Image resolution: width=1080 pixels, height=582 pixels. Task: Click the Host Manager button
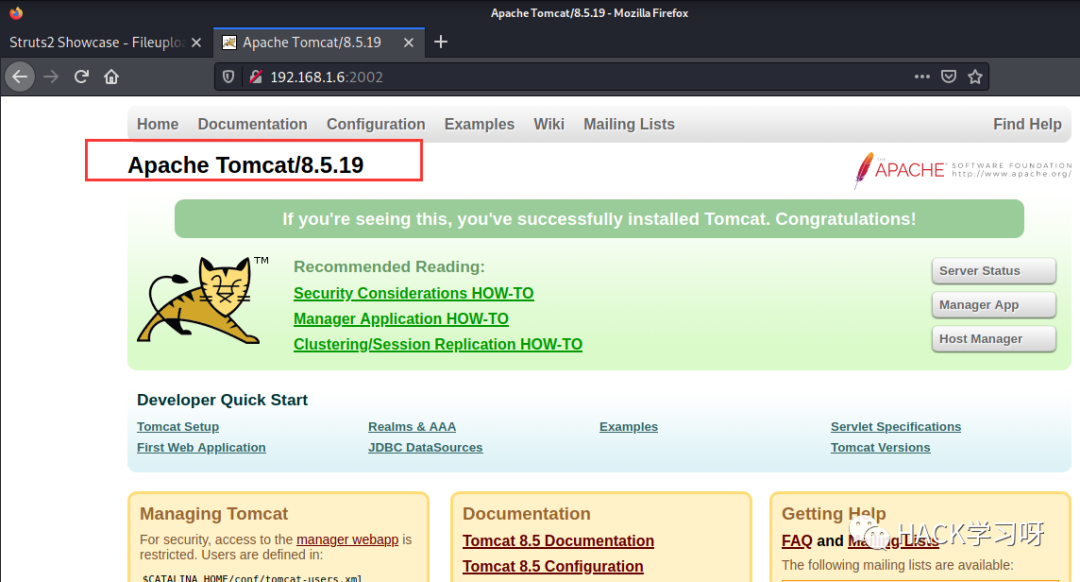[x=993, y=339]
